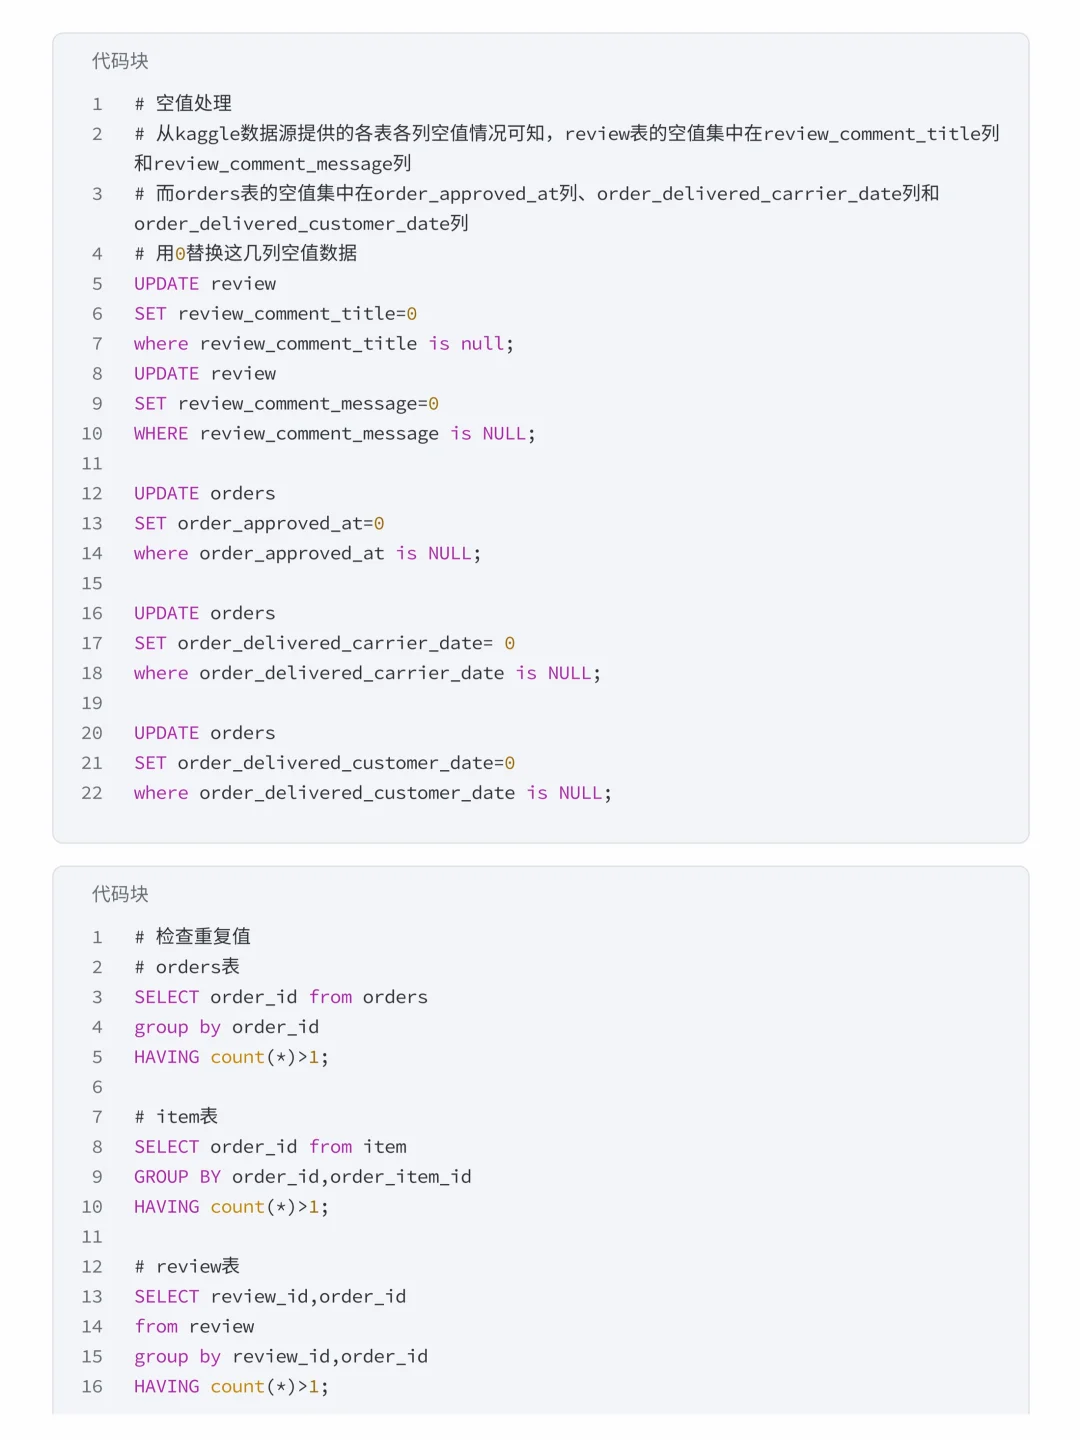The image size is (1080, 1440).
Task: Click 'SET order_approved_at=0' line
Action: tap(259, 523)
